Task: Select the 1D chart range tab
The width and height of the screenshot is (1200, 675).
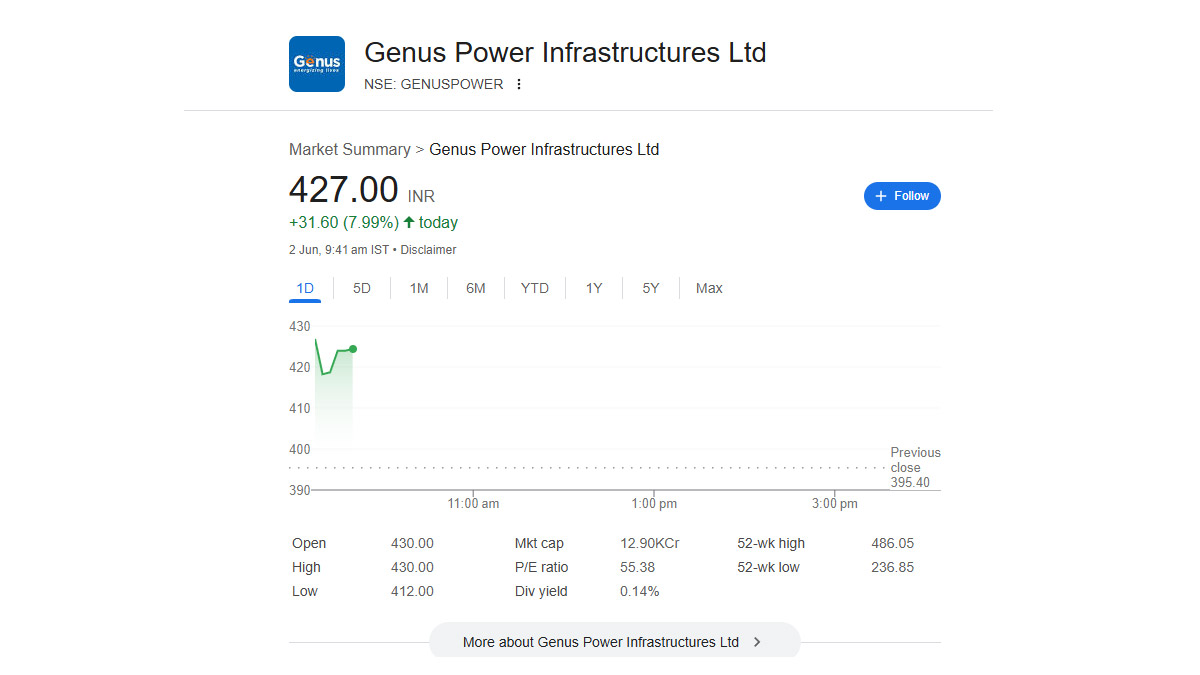Action: [x=305, y=288]
